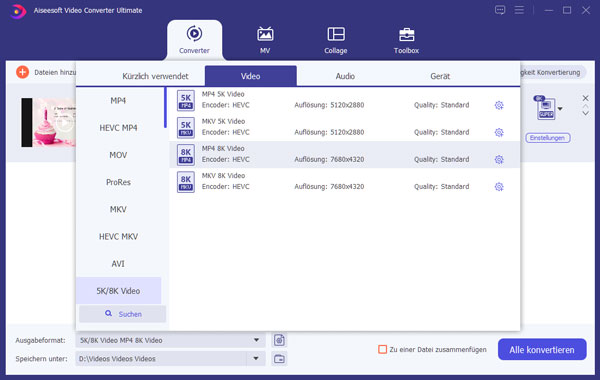Open the hamburger menu icon
This screenshot has height=380, width=600.
tap(519, 10)
